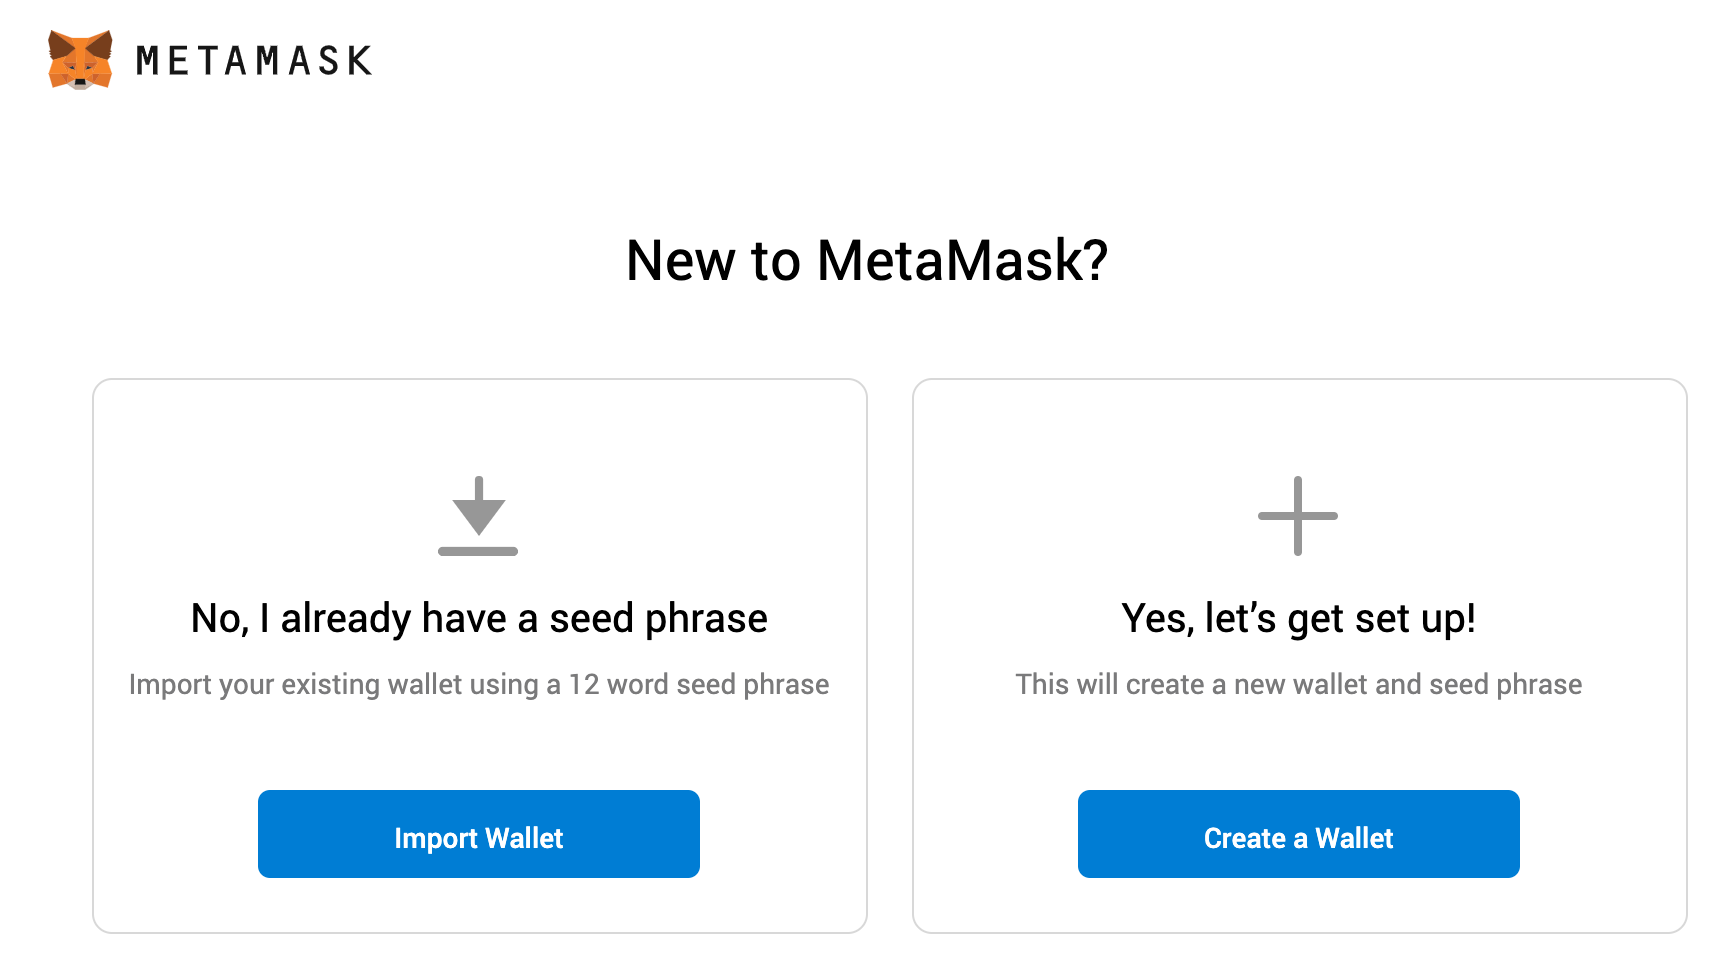1730x978 pixels.
Task: Click the Create a Wallet button
Action: [x=1299, y=834]
